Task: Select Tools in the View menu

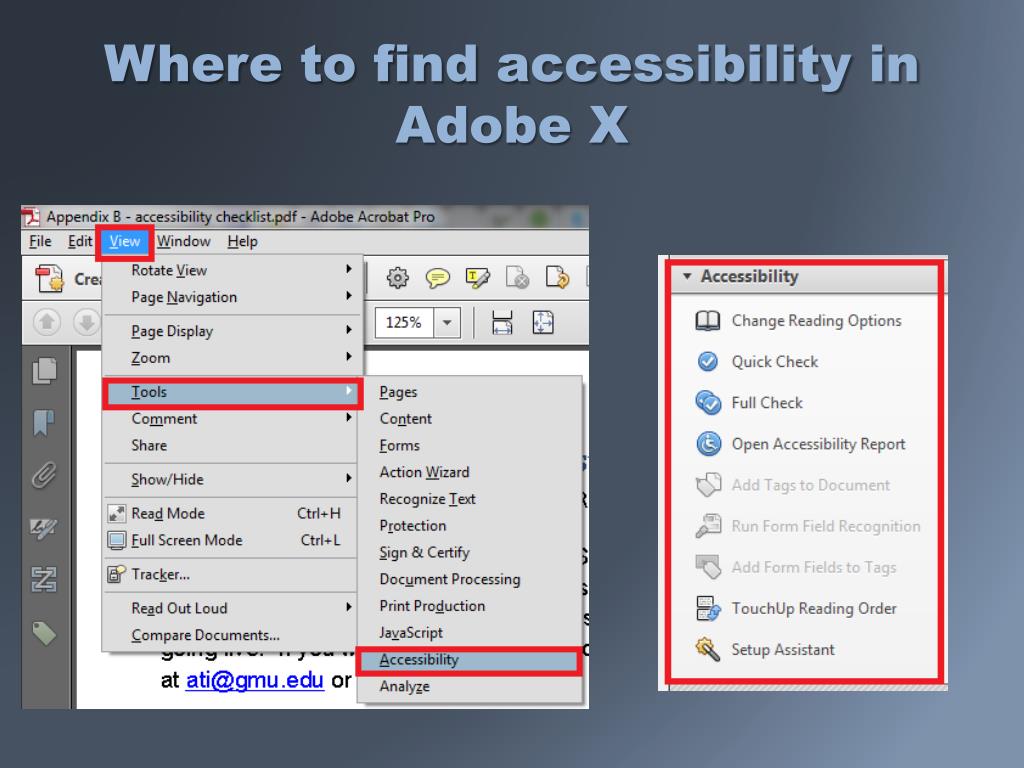Action: pos(232,392)
